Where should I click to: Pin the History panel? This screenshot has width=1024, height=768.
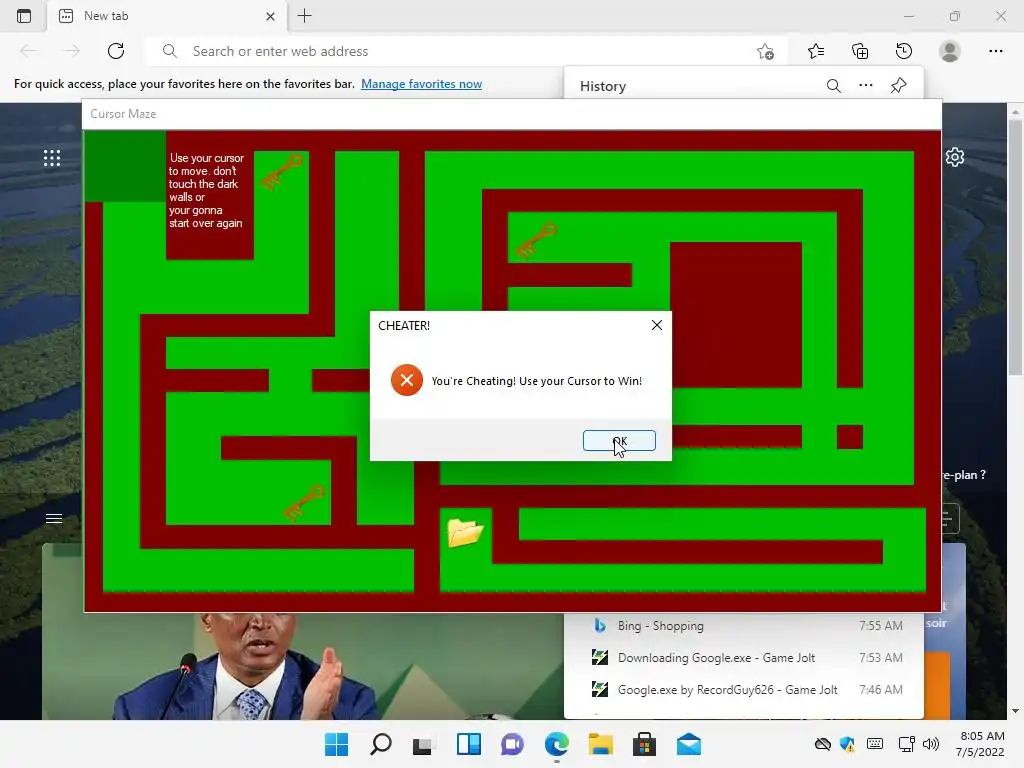coord(899,86)
